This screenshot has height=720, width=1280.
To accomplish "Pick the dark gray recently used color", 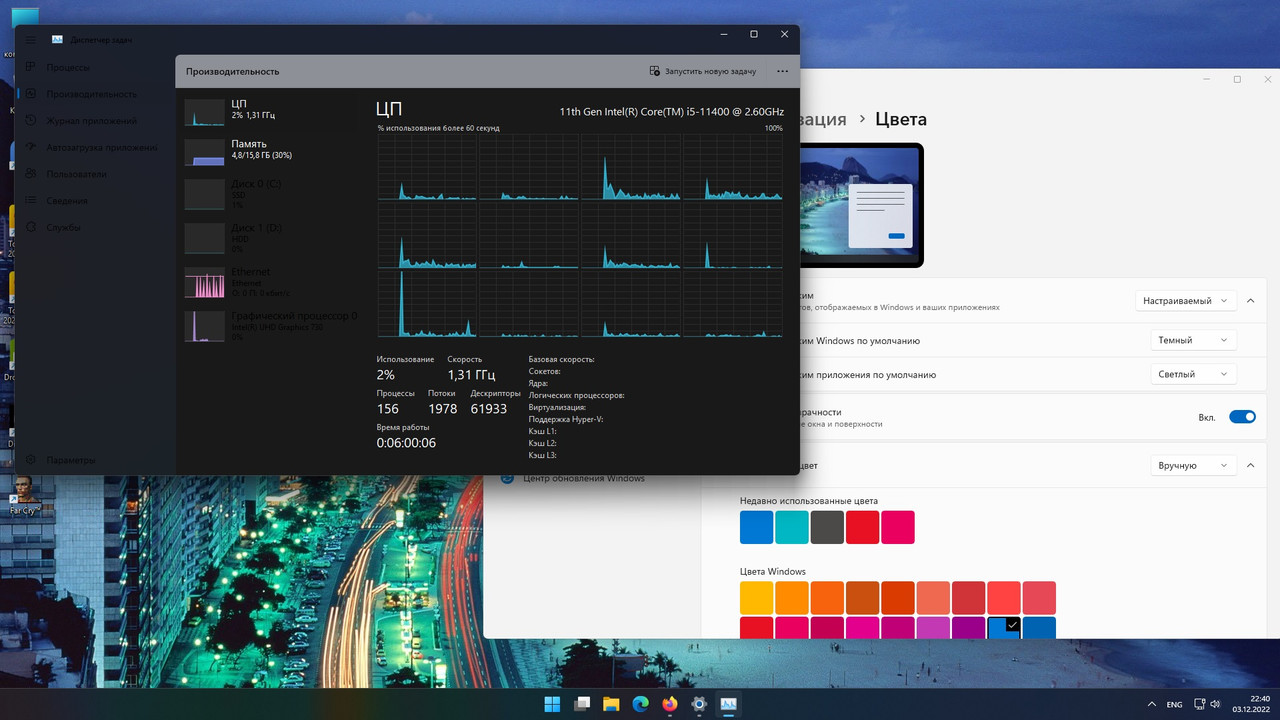I will [827, 527].
